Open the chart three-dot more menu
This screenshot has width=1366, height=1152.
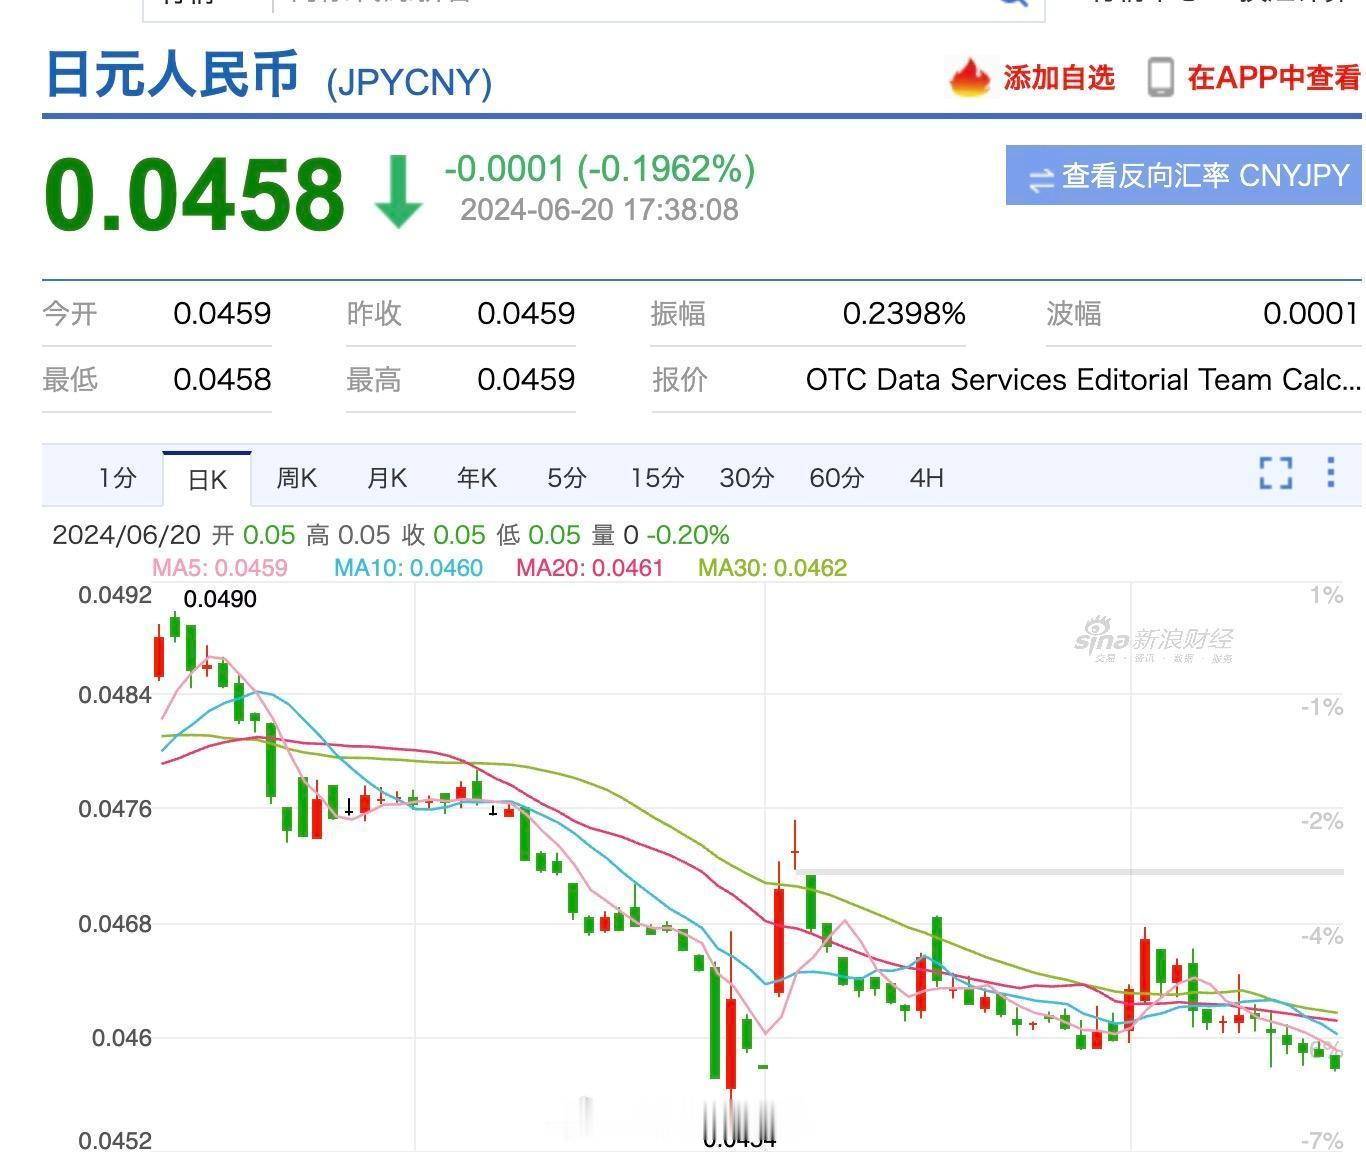(x=1331, y=472)
